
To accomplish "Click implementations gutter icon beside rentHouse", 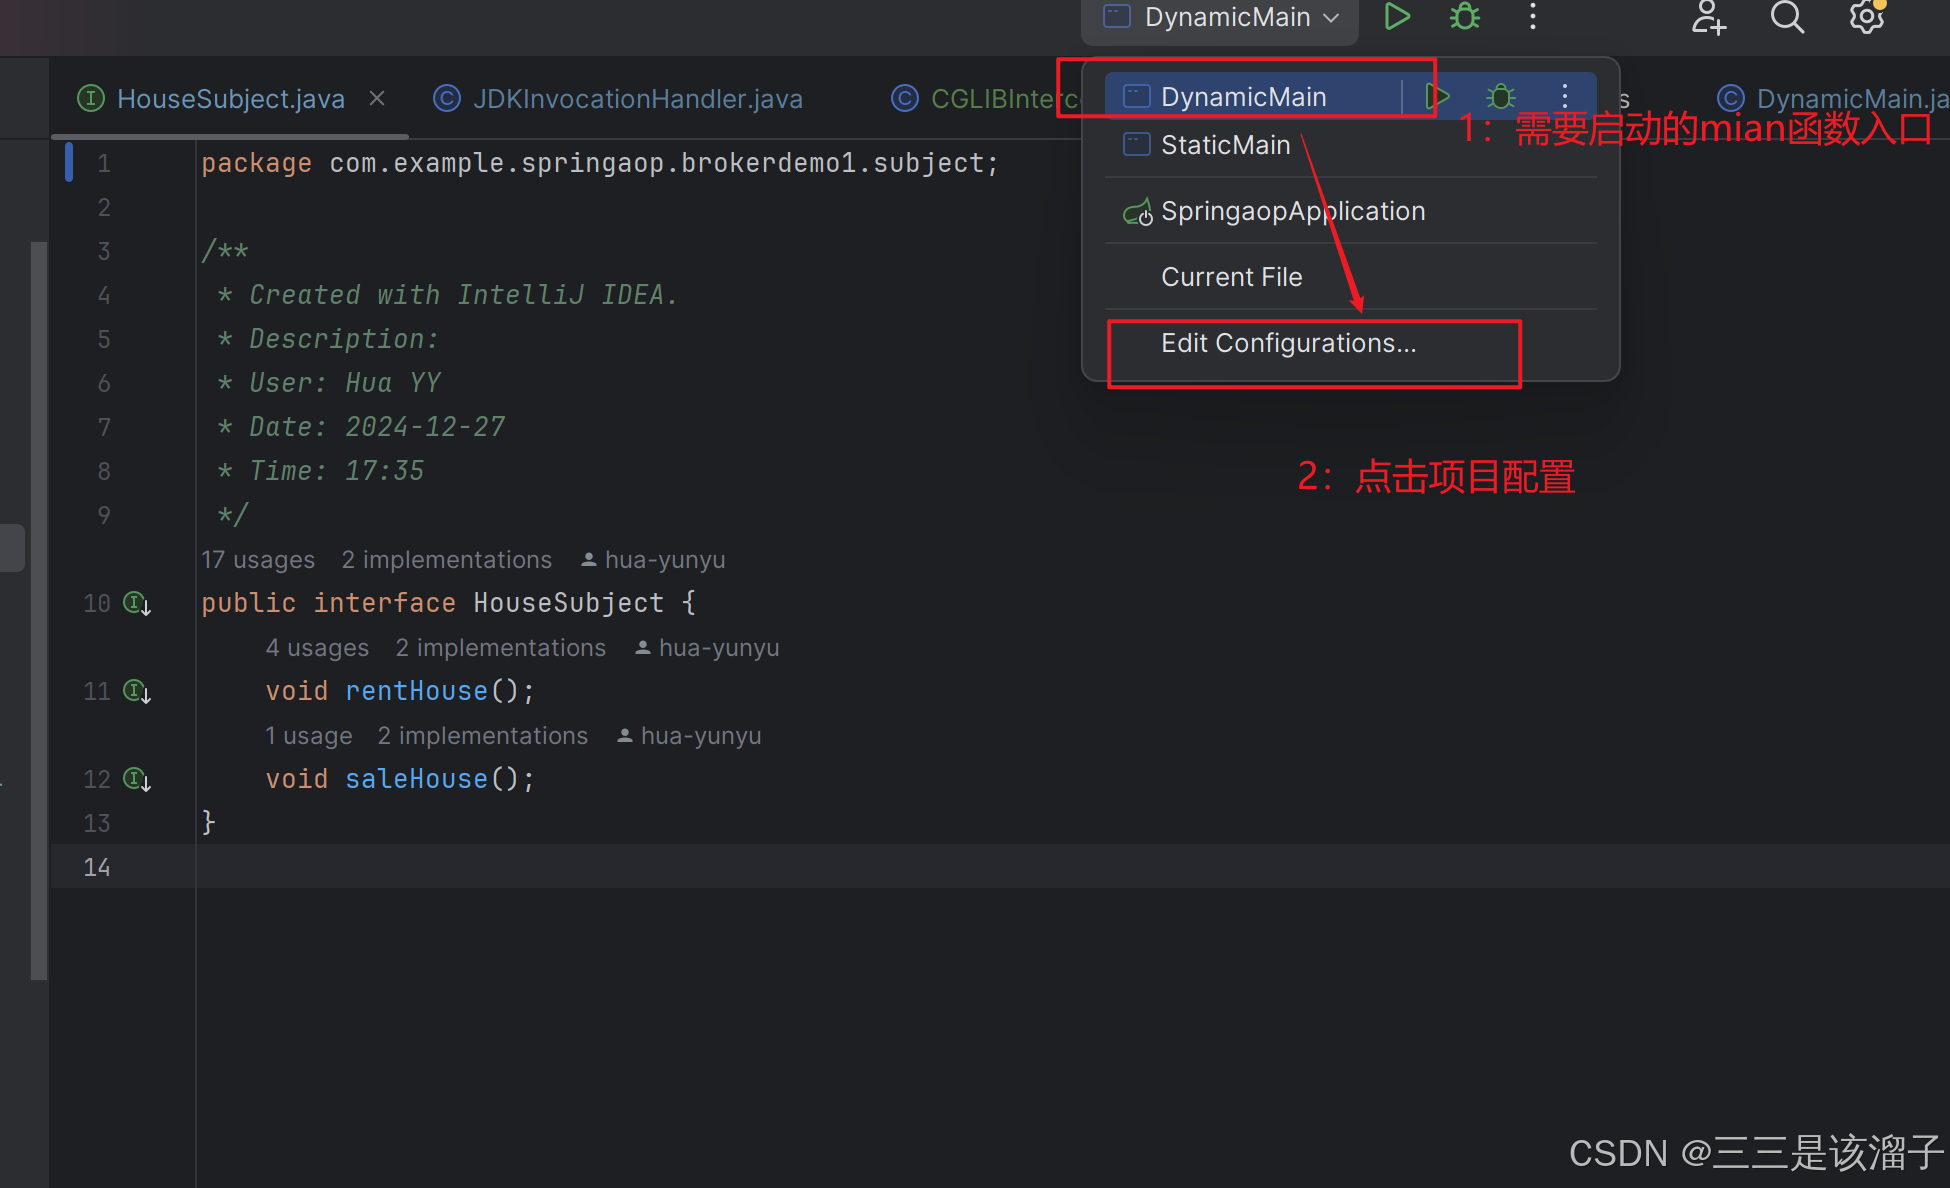I will [137, 691].
